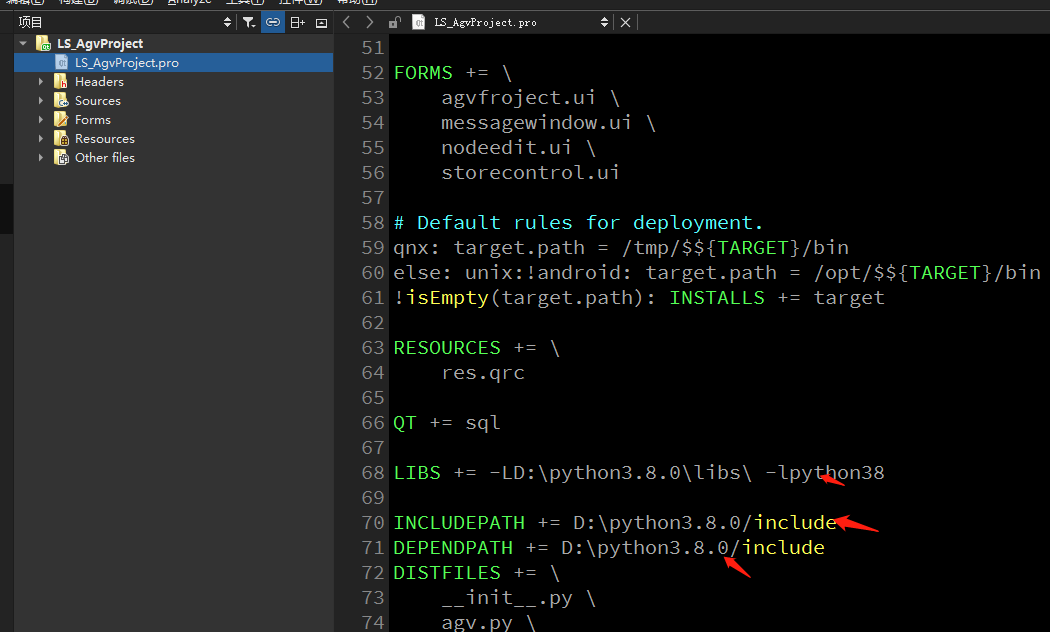Click res.qrc on line 64
1050x632 pixels.
(483, 374)
